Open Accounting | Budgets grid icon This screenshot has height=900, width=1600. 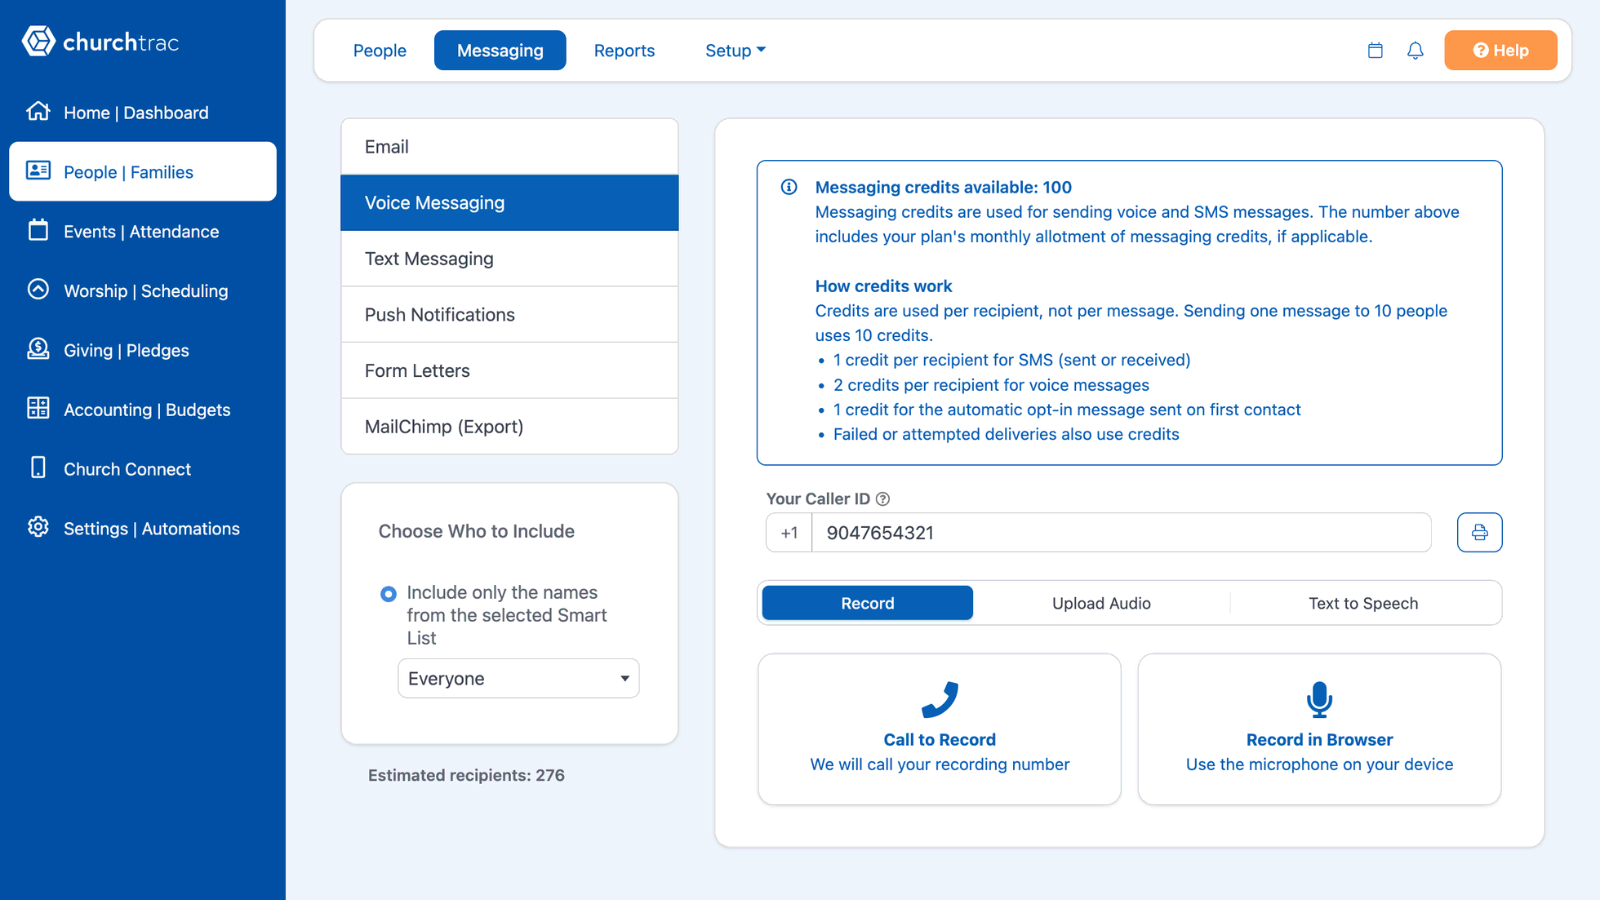pyautogui.click(x=38, y=408)
